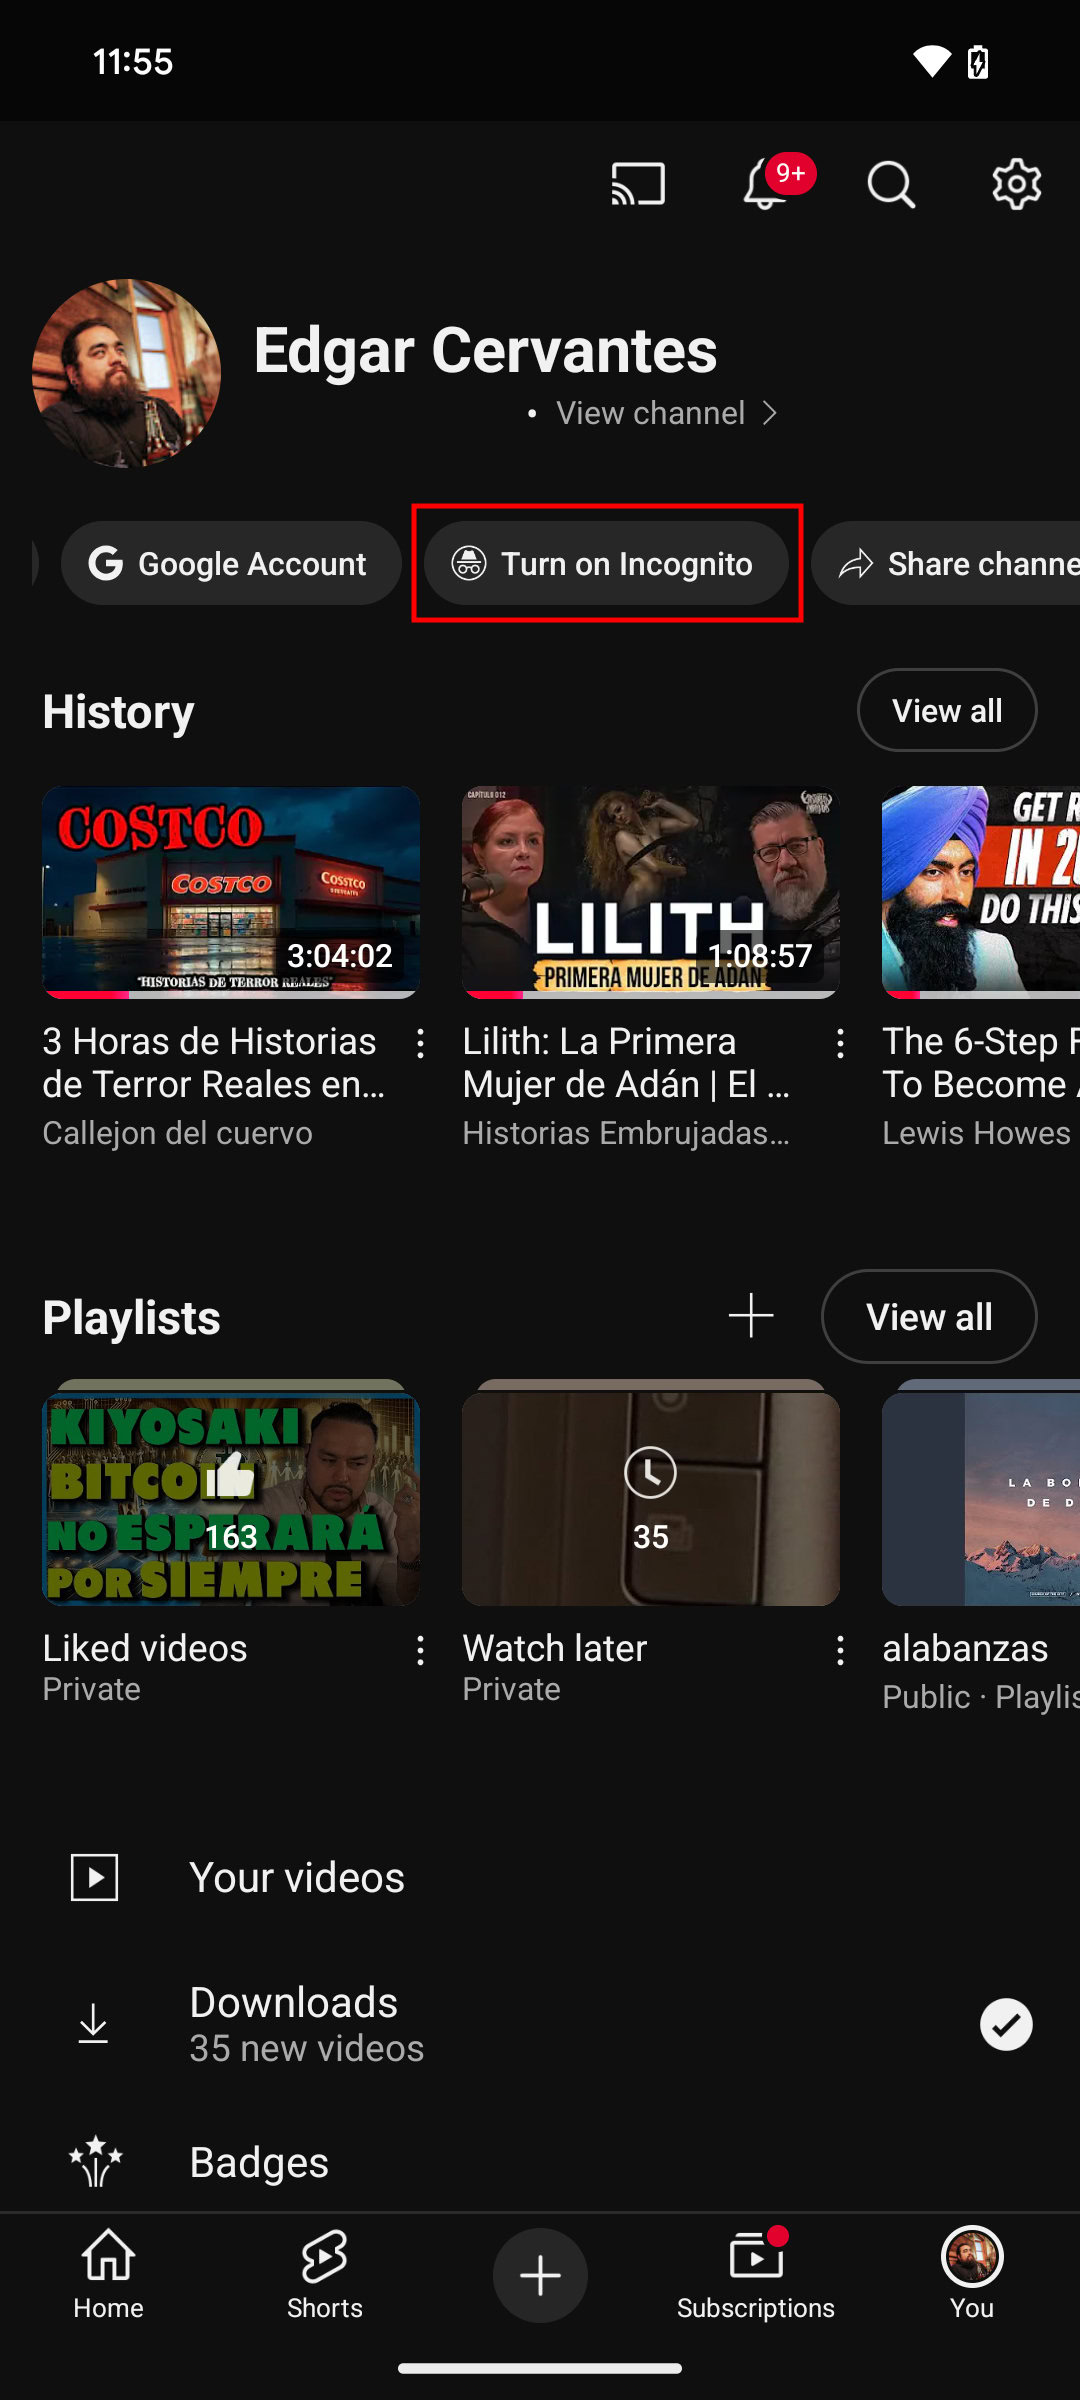Tap the Cast to device icon
Image resolution: width=1080 pixels, height=2400 pixels.
tap(638, 185)
